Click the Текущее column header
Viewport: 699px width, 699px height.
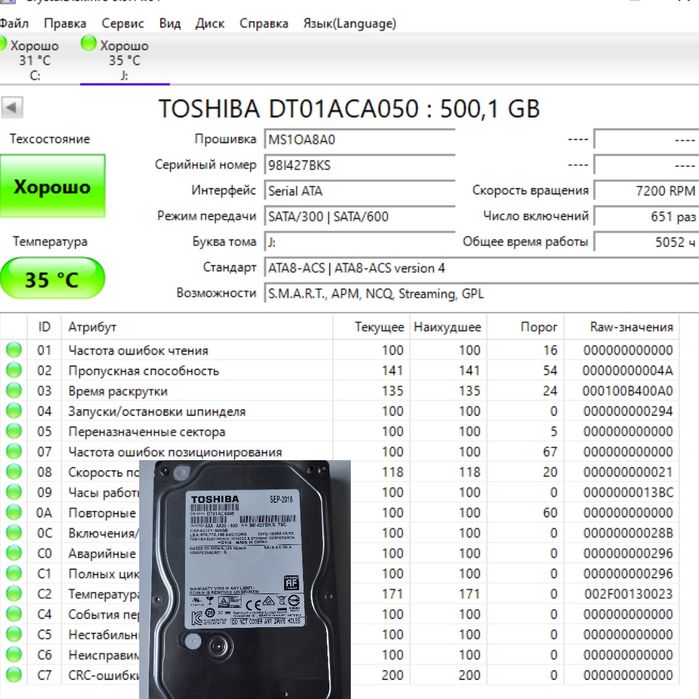(x=371, y=327)
